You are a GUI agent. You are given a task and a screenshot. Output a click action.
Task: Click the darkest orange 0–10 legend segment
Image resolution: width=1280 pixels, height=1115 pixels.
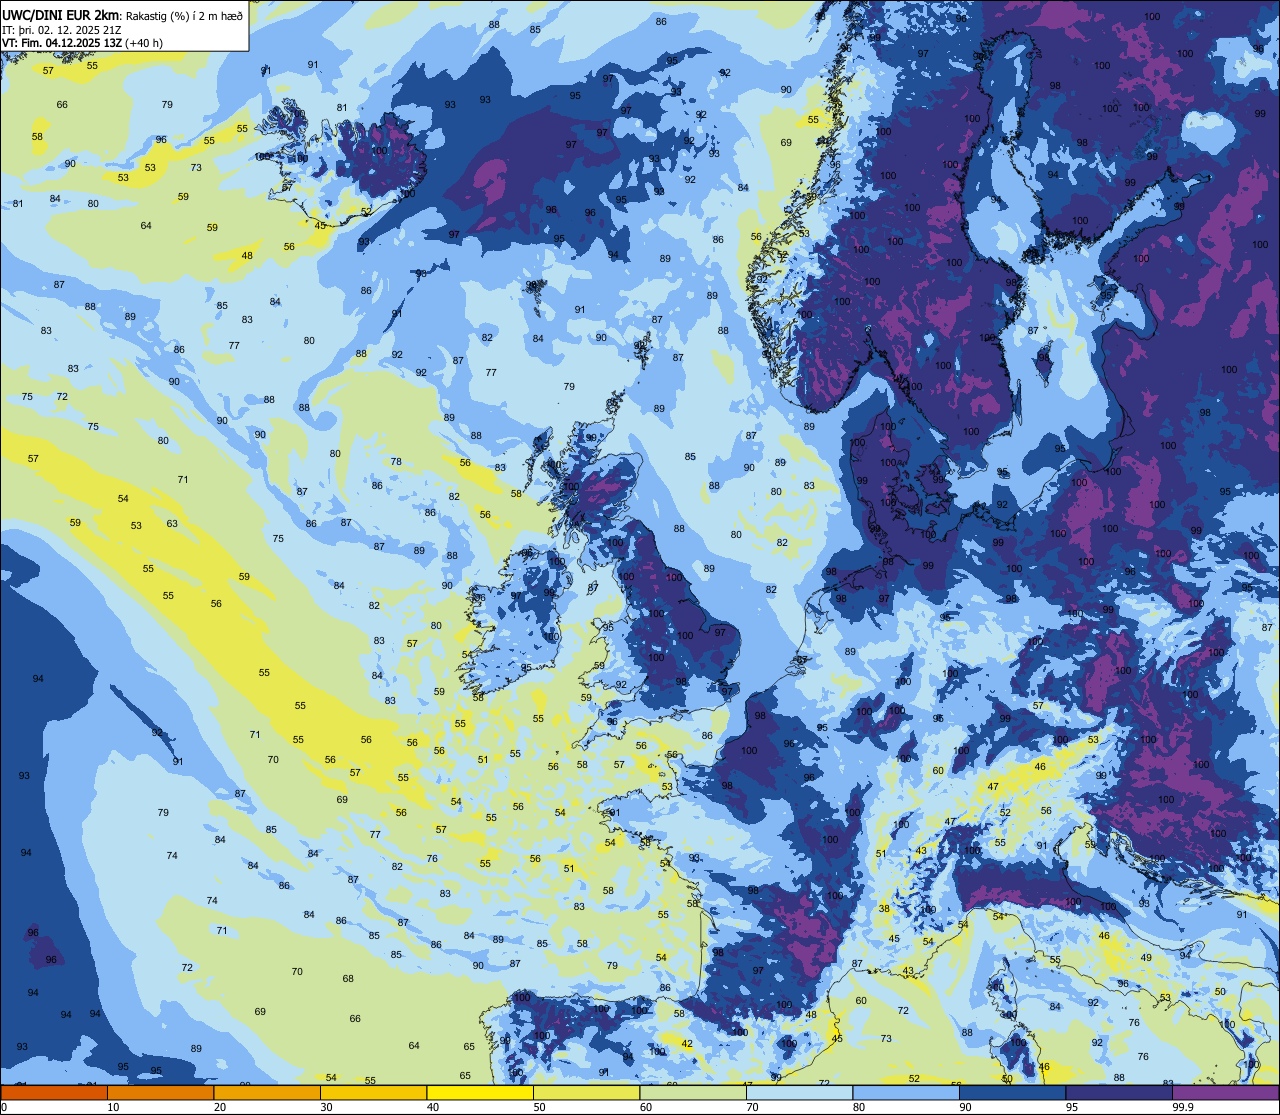coord(54,1092)
